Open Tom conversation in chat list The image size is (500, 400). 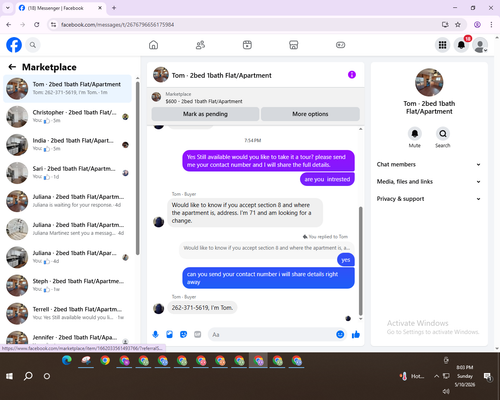coord(68,89)
